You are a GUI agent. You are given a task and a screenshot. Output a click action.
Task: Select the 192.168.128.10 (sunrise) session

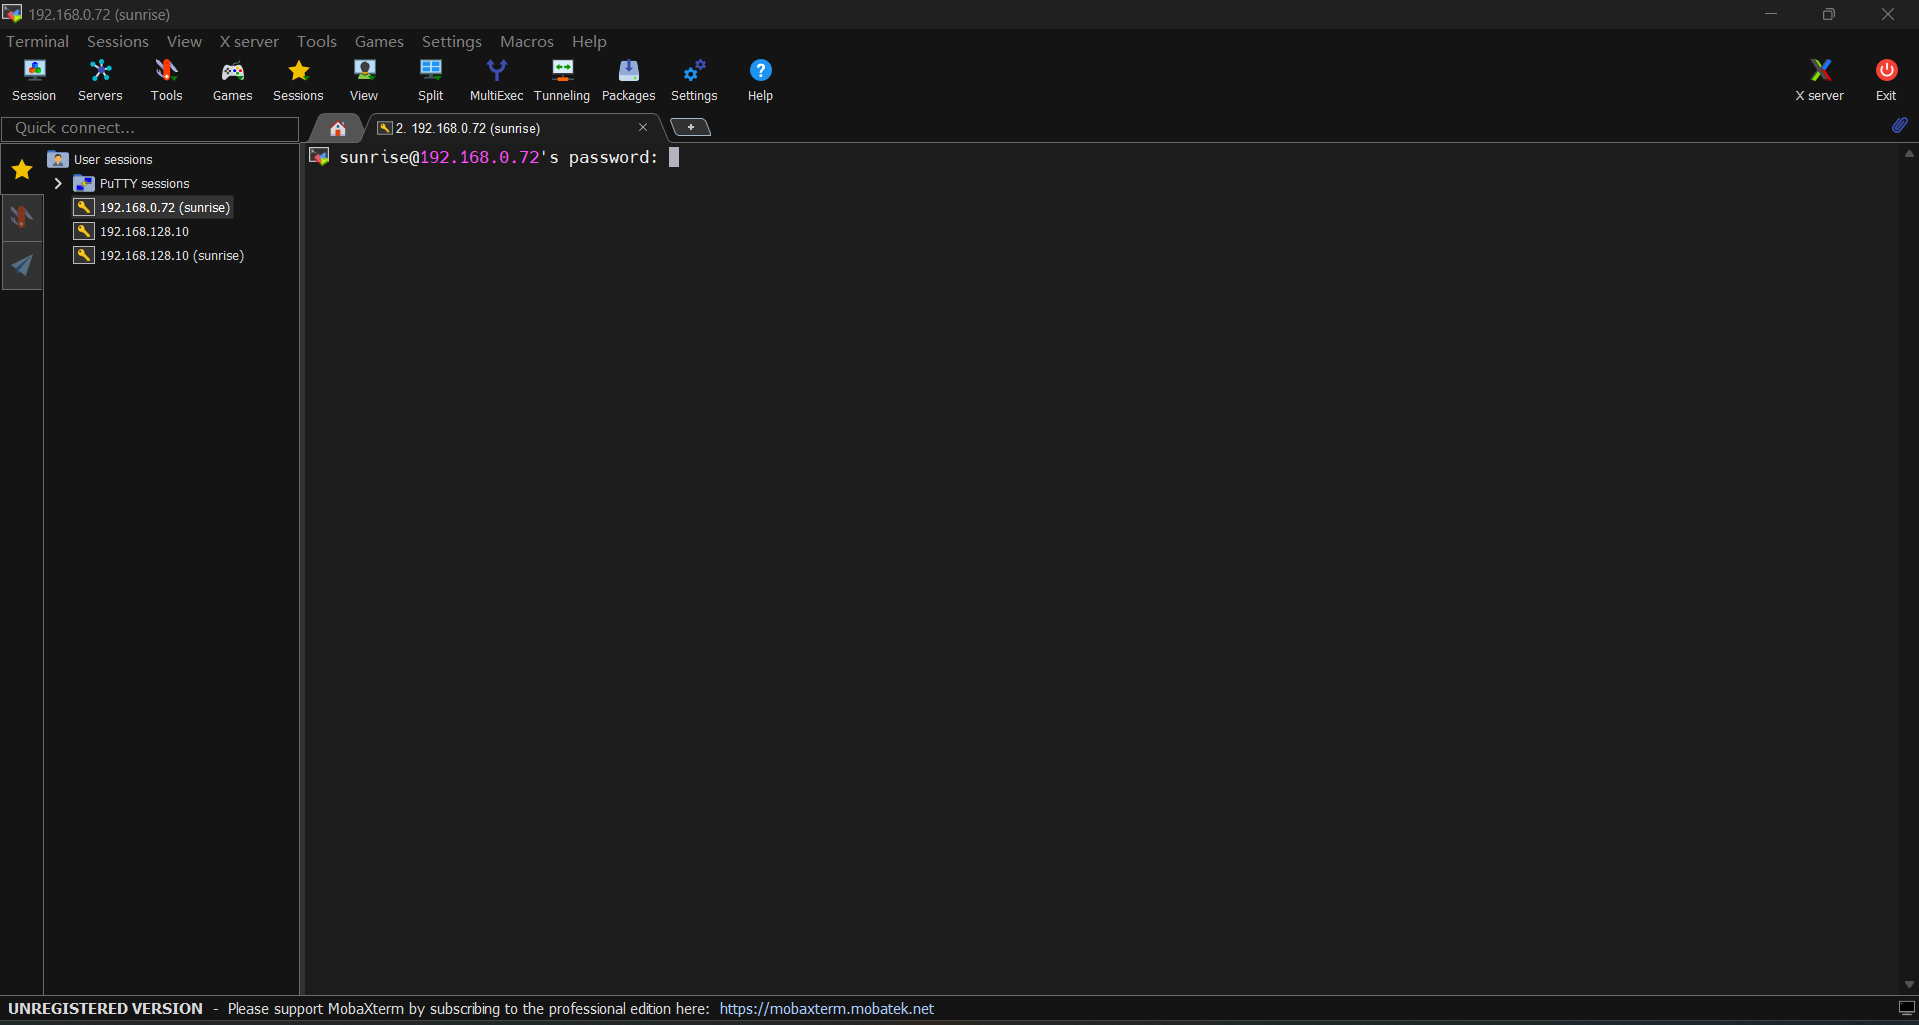pyautogui.click(x=171, y=256)
